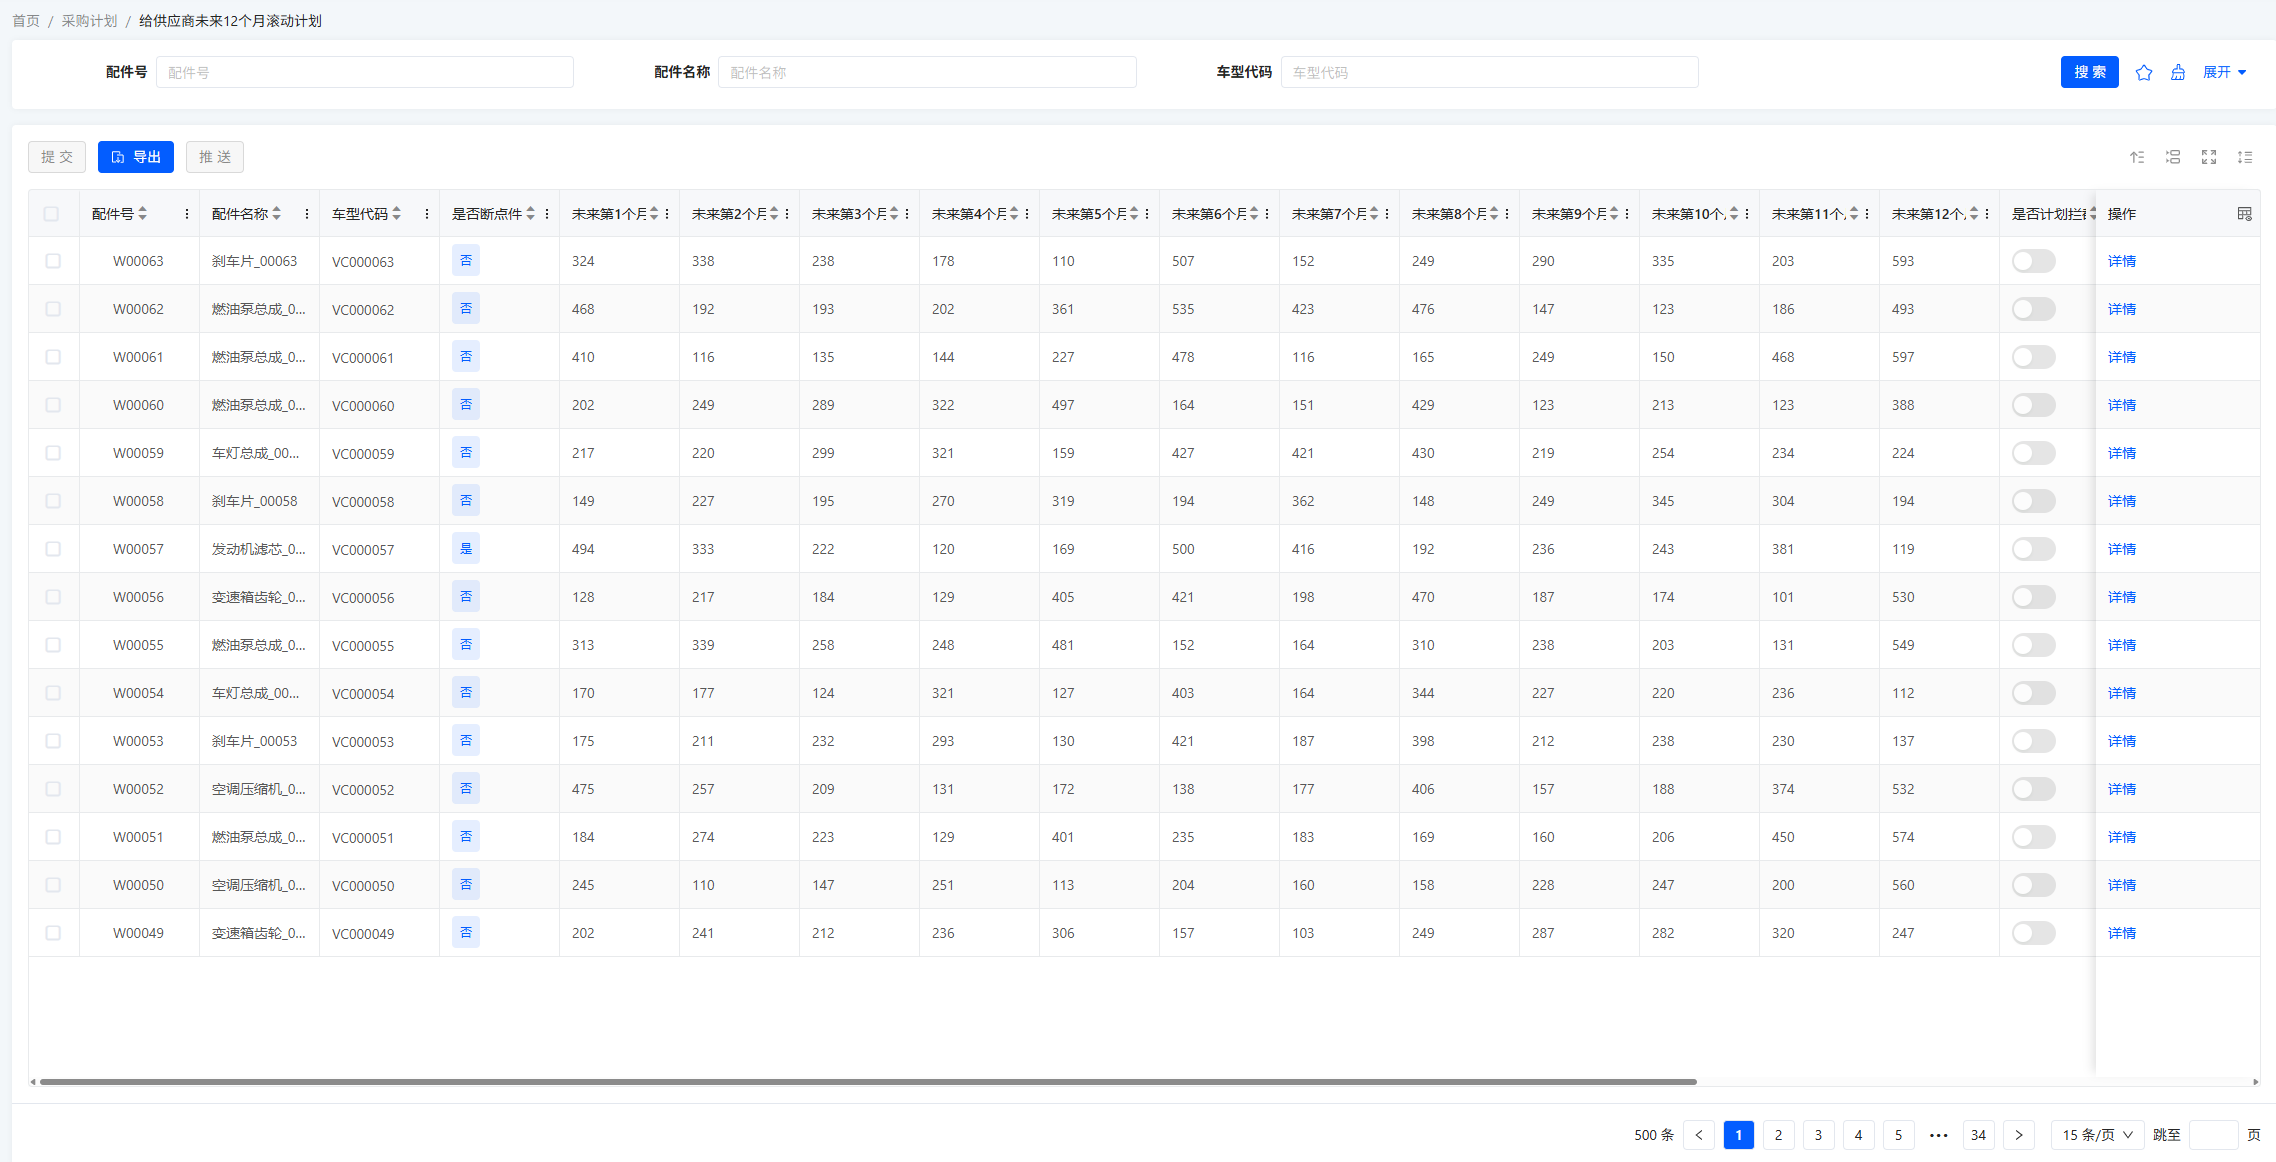This screenshot has height=1162, width=2276.
Task: Select the checkbox for row W00063
Action: tap(53, 261)
